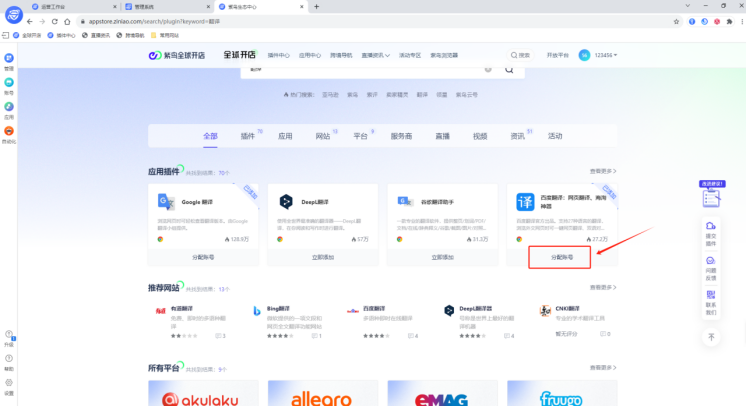The width and height of the screenshot is (747, 406).
Task: Go back with the browser back arrow
Action: (x=30, y=21)
